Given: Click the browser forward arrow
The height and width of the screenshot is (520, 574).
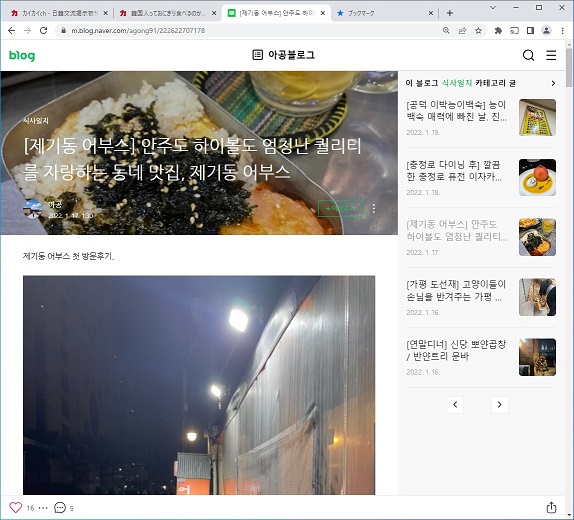Looking at the screenshot, I should point(27,31).
